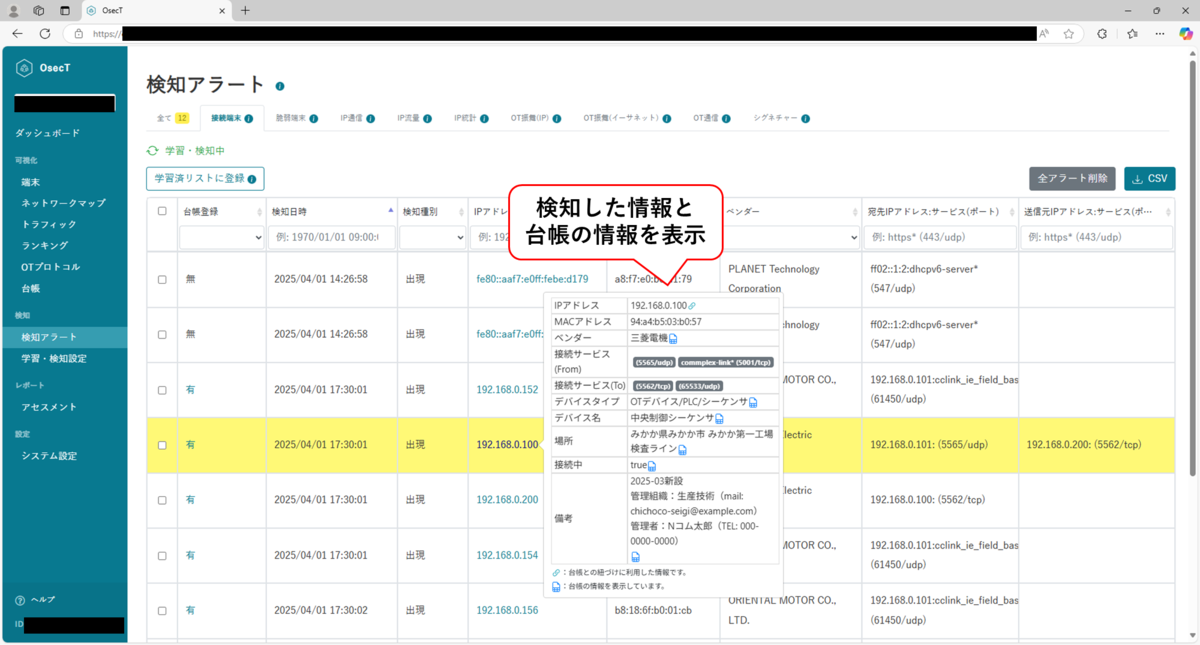Open システム設定 in the sidebar
The height and width of the screenshot is (645, 1200).
point(49,456)
